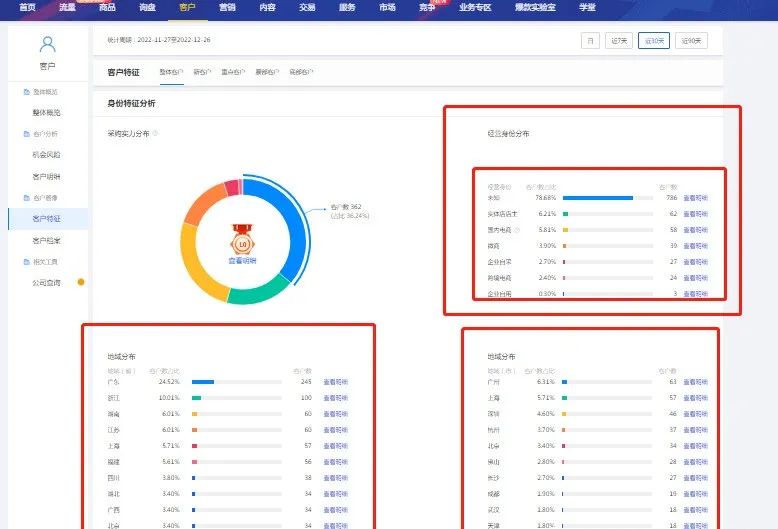The height and width of the screenshot is (529, 778).
Task: Select the 客户 top navigation item
Action: click(x=187, y=7)
